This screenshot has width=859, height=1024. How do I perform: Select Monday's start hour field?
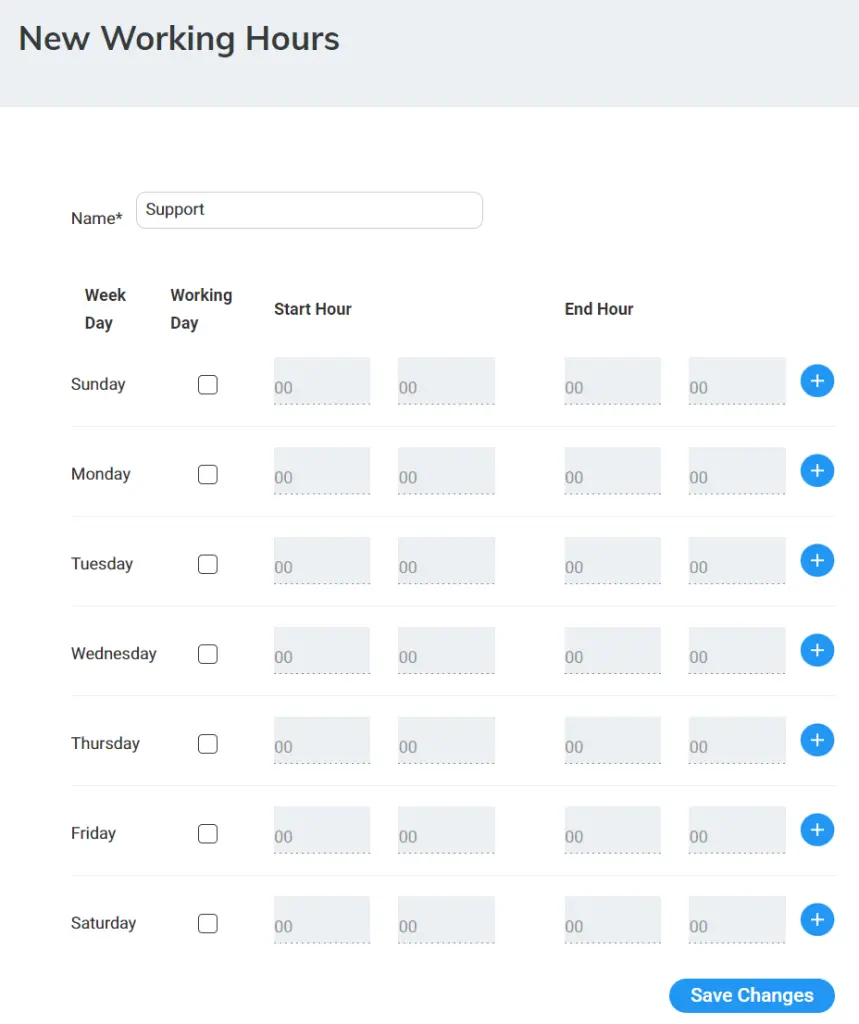(322, 471)
